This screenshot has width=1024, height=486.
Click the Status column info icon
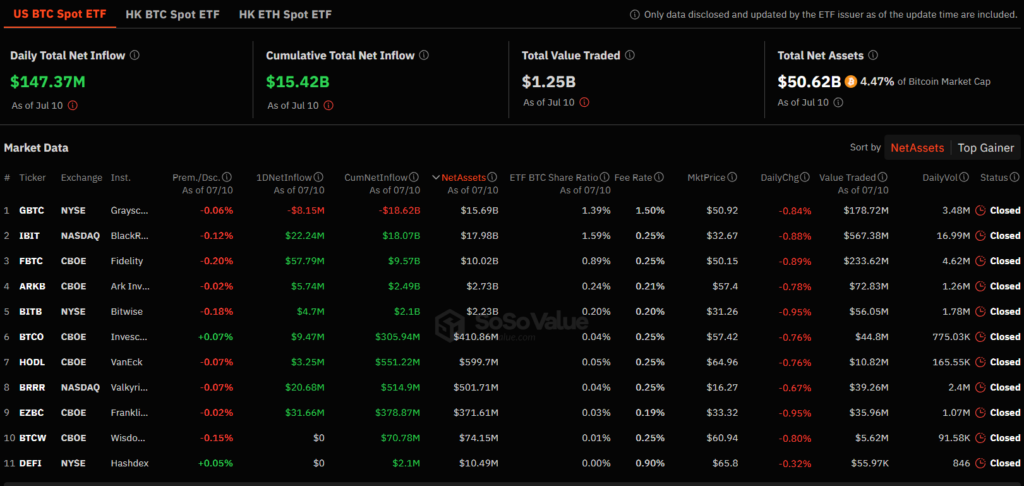click(x=1014, y=177)
